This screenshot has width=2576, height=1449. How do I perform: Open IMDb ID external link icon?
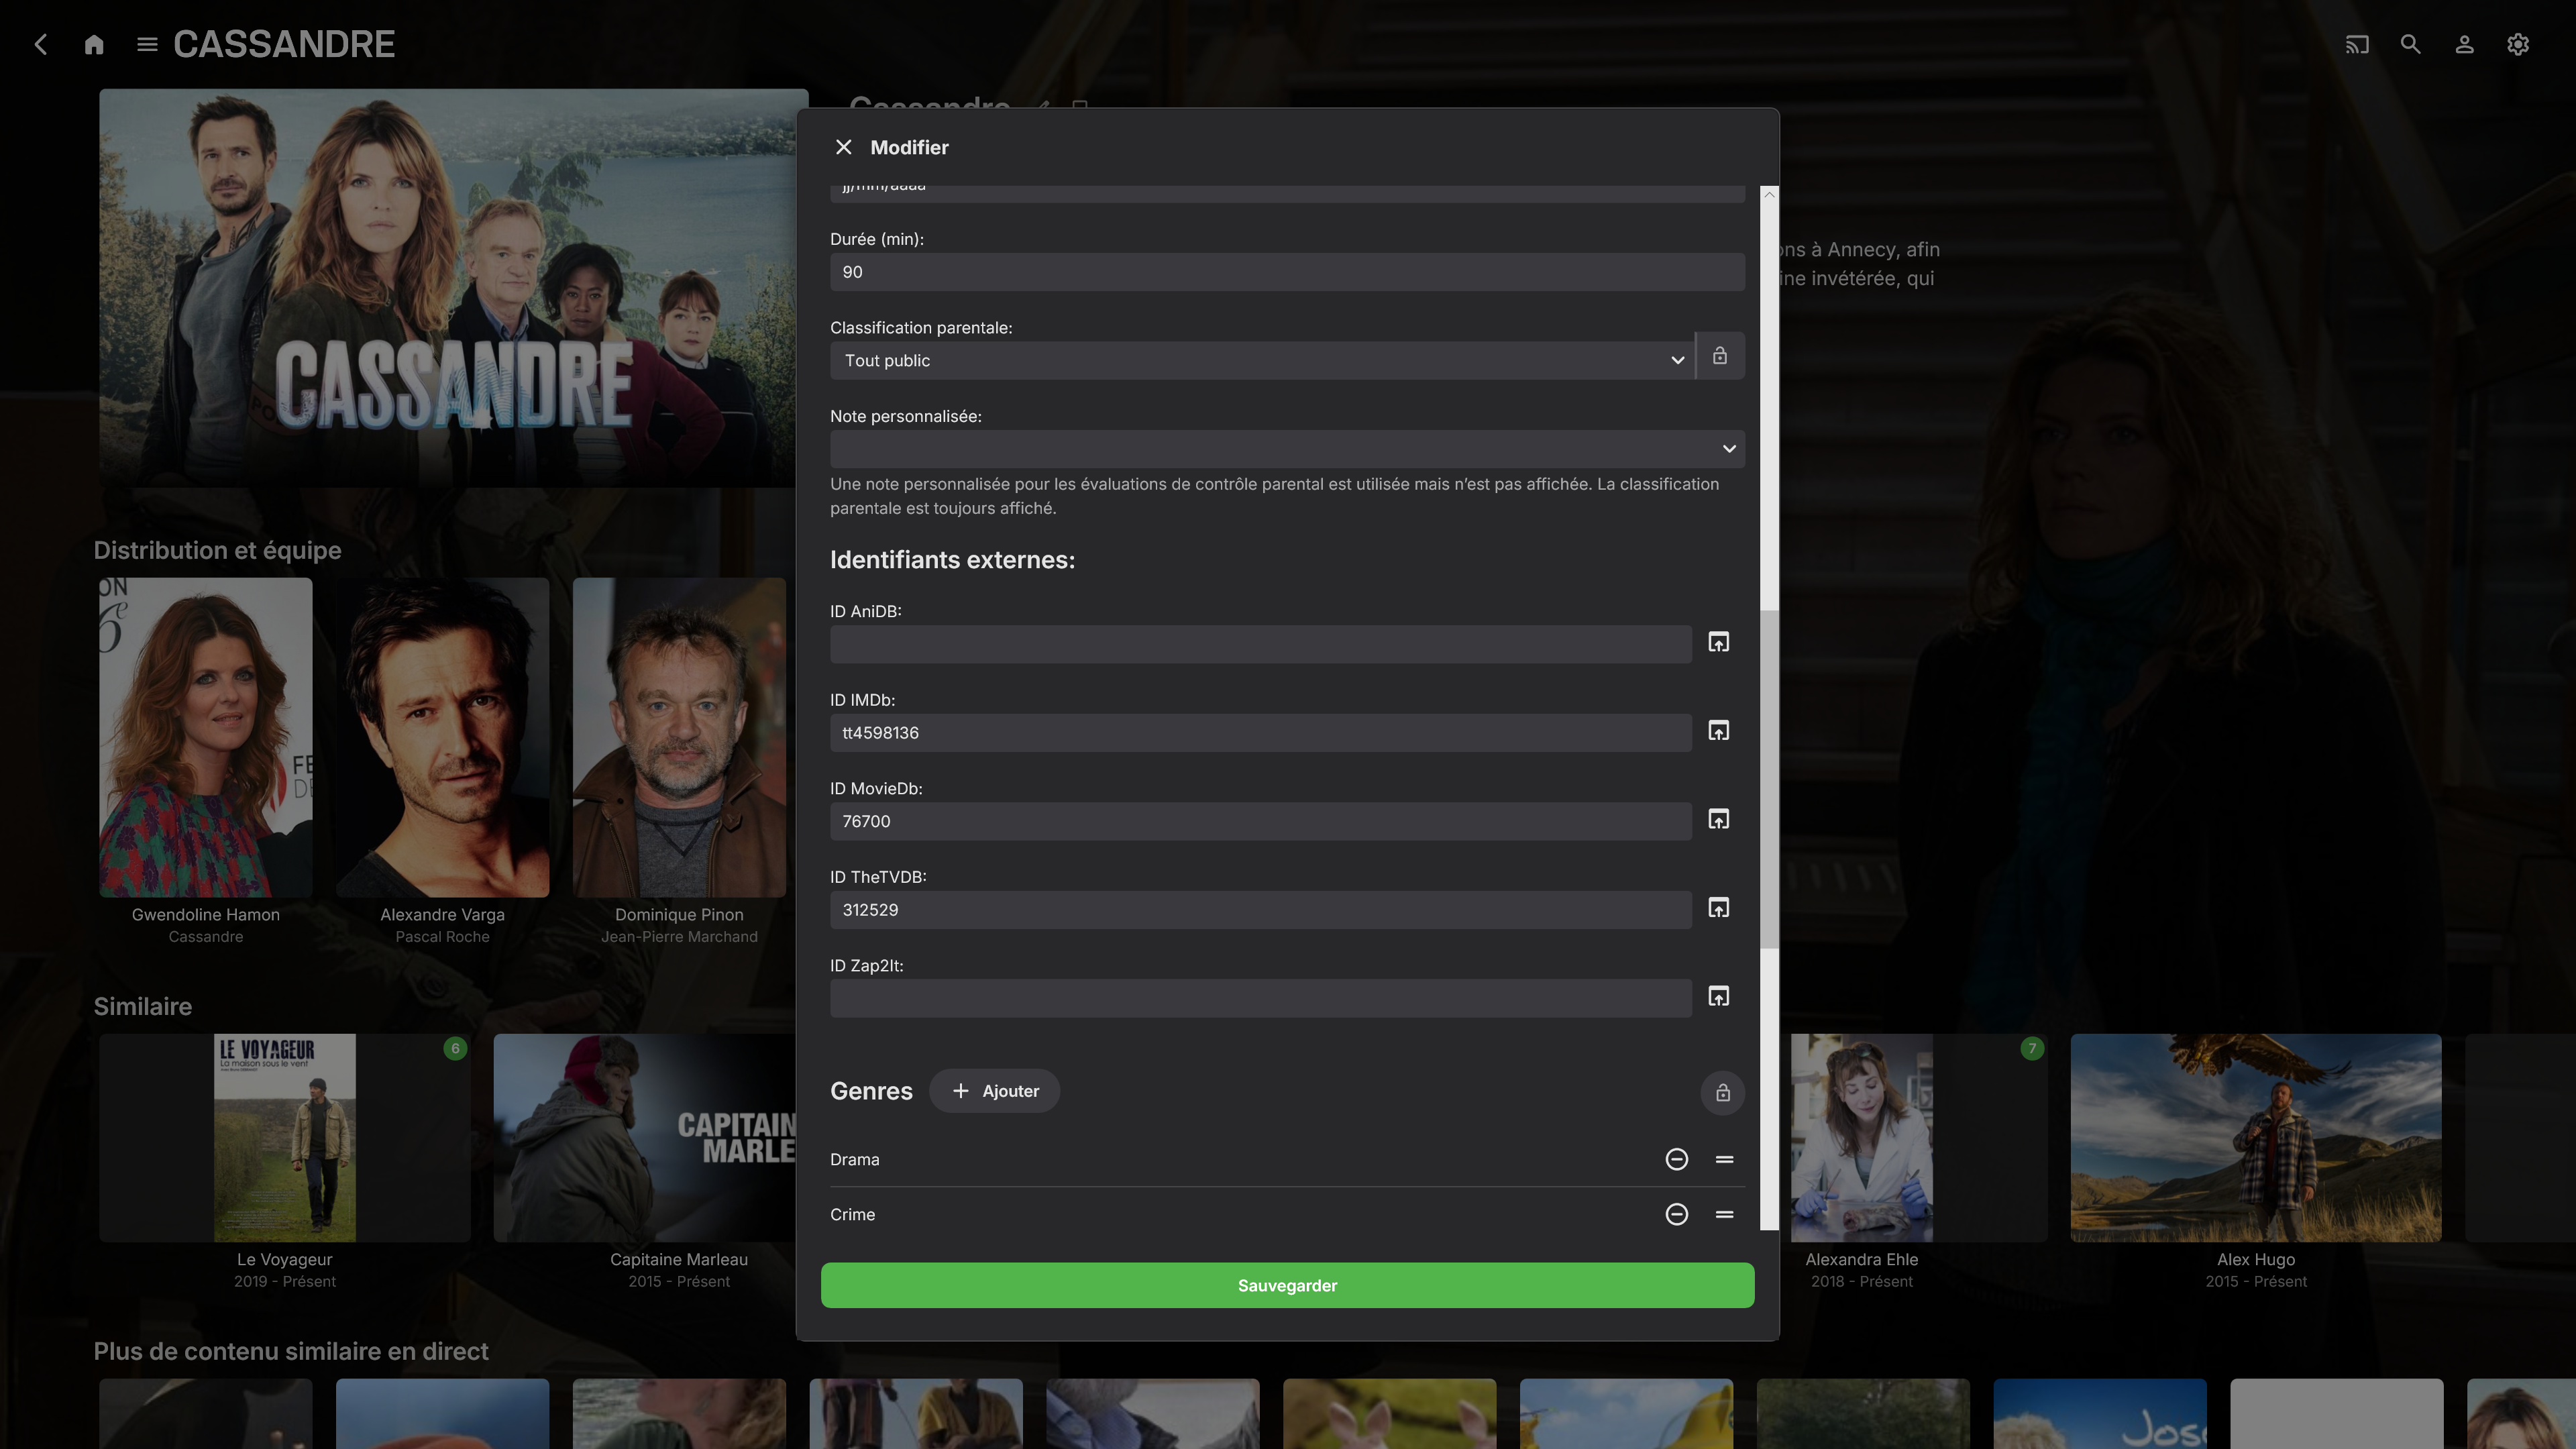pos(1718,731)
